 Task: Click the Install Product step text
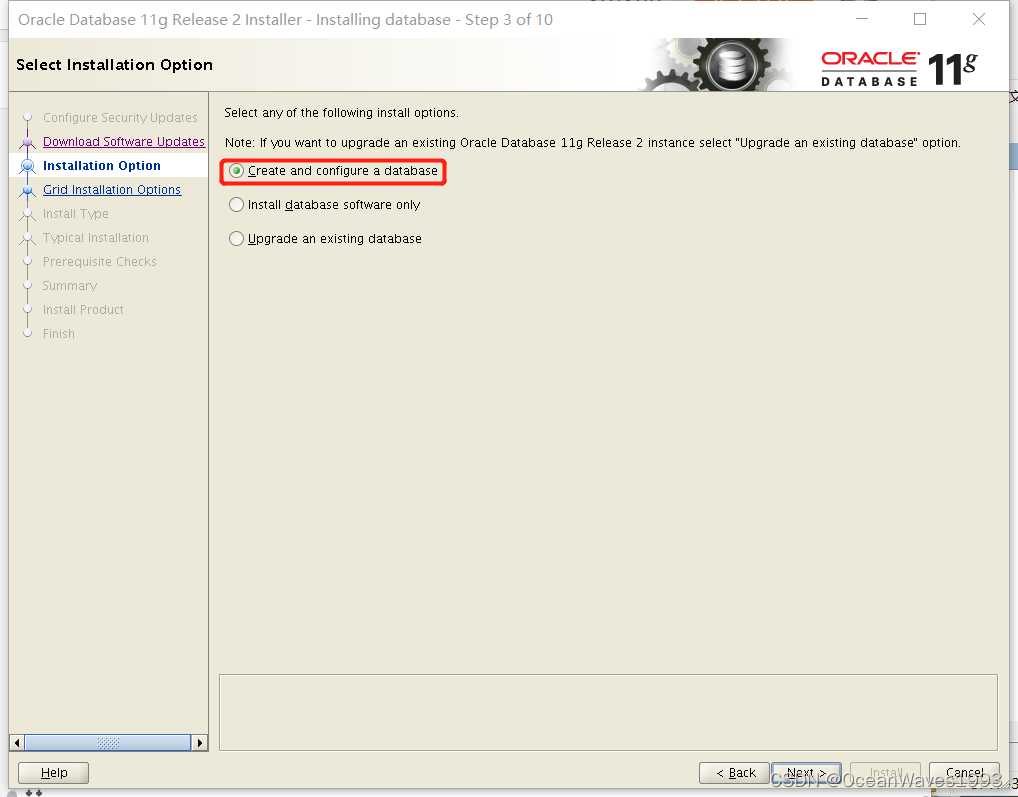pos(83,310)
